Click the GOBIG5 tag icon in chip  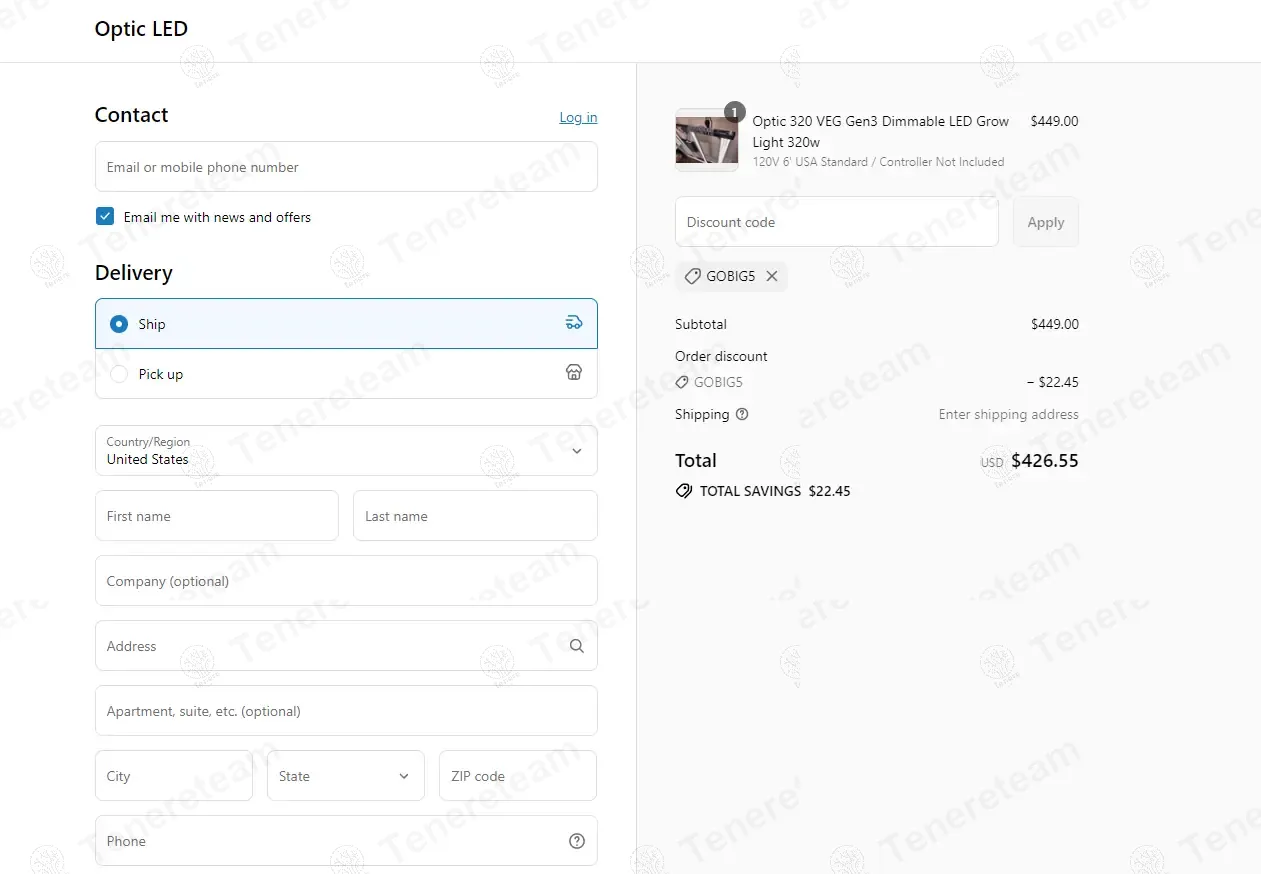(x=692, y=276)
